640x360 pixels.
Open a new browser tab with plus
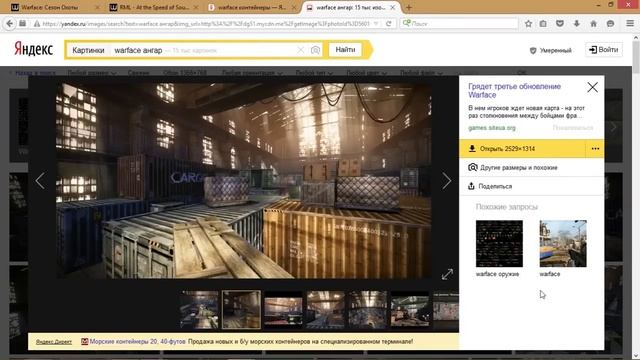tap(409, 7)
